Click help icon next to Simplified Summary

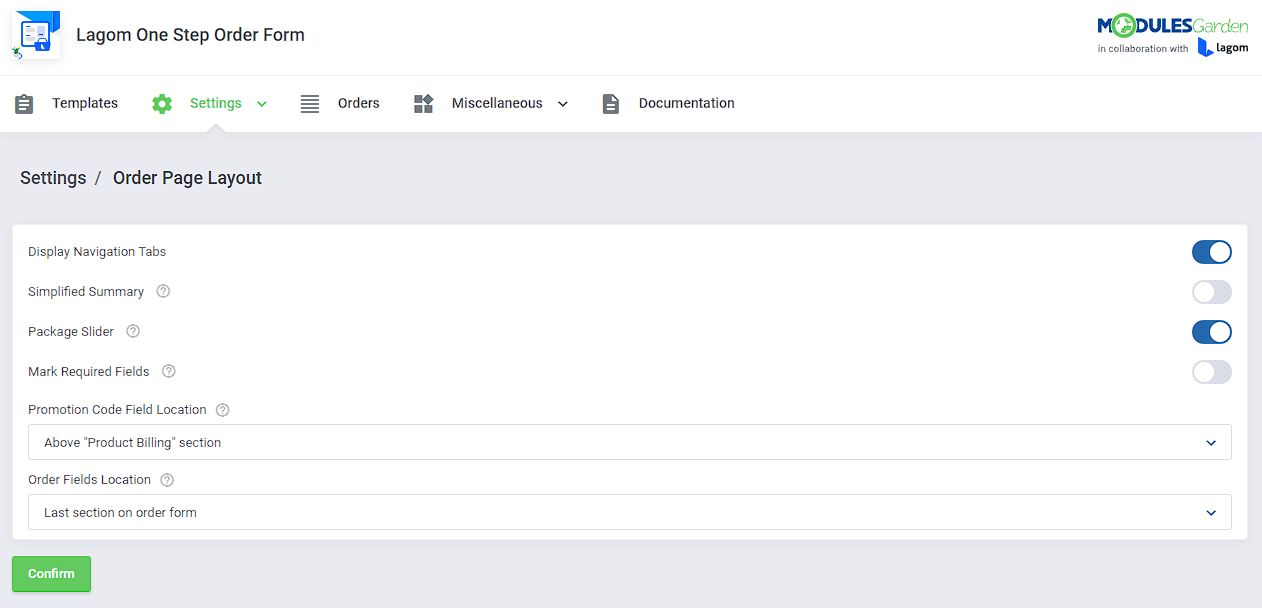[x=163, y=291]
